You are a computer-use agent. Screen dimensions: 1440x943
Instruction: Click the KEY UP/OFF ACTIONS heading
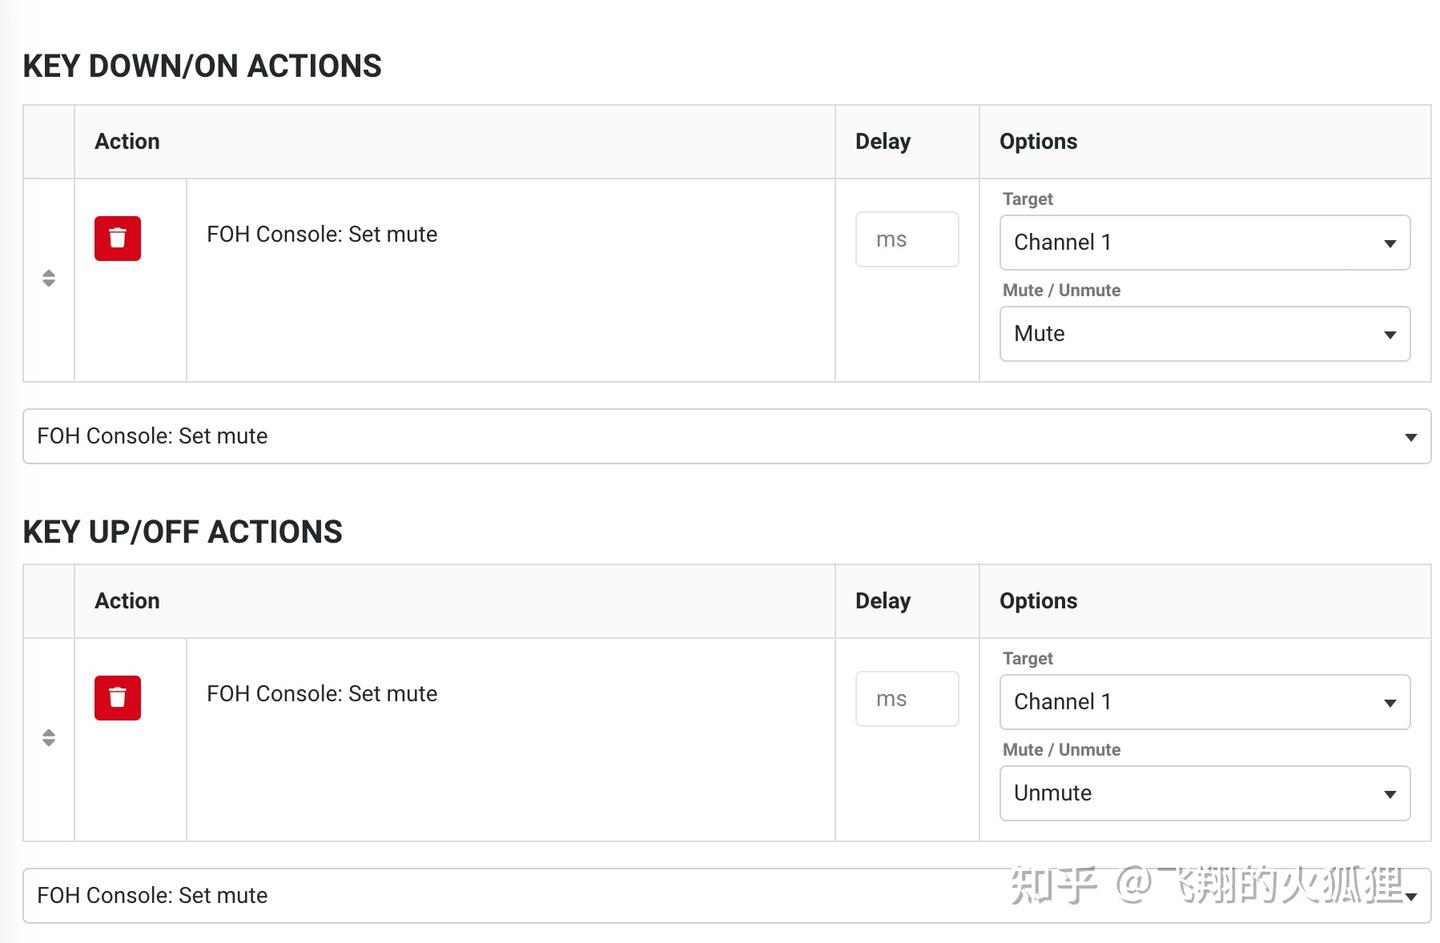tap(183, 532)
